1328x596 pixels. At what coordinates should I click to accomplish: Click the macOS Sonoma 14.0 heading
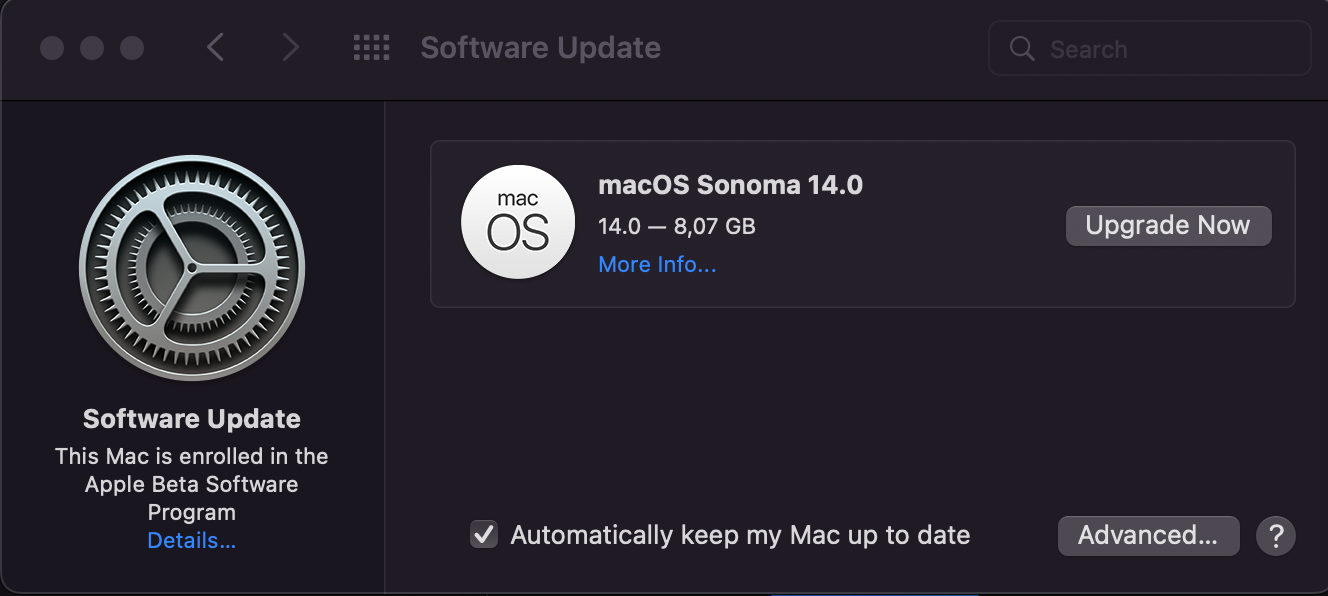(730, 185)
